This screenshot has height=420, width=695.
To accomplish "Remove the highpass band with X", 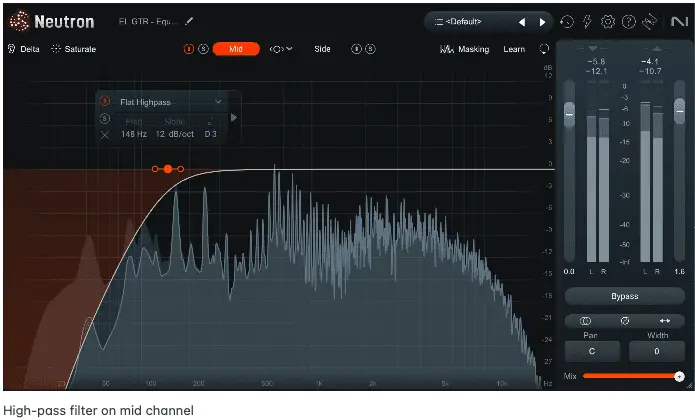I will tap(105, 135).
